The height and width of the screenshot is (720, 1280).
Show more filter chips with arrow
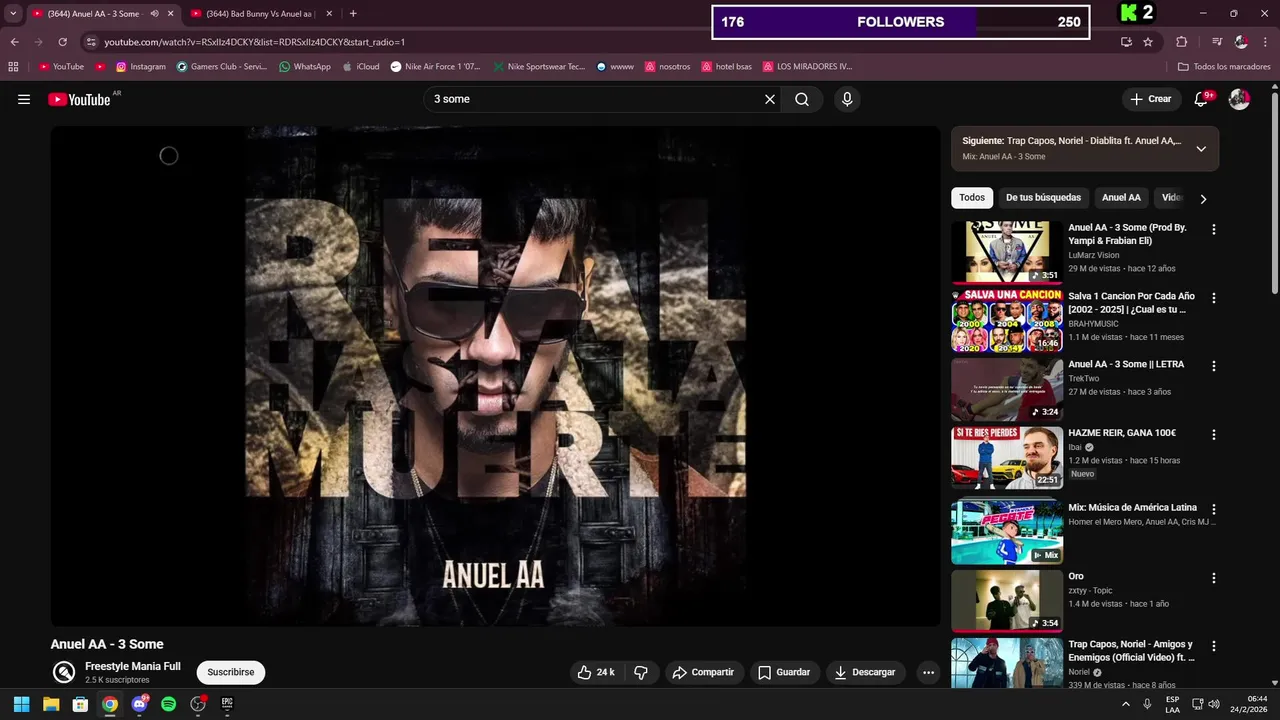click(1203, 198)
